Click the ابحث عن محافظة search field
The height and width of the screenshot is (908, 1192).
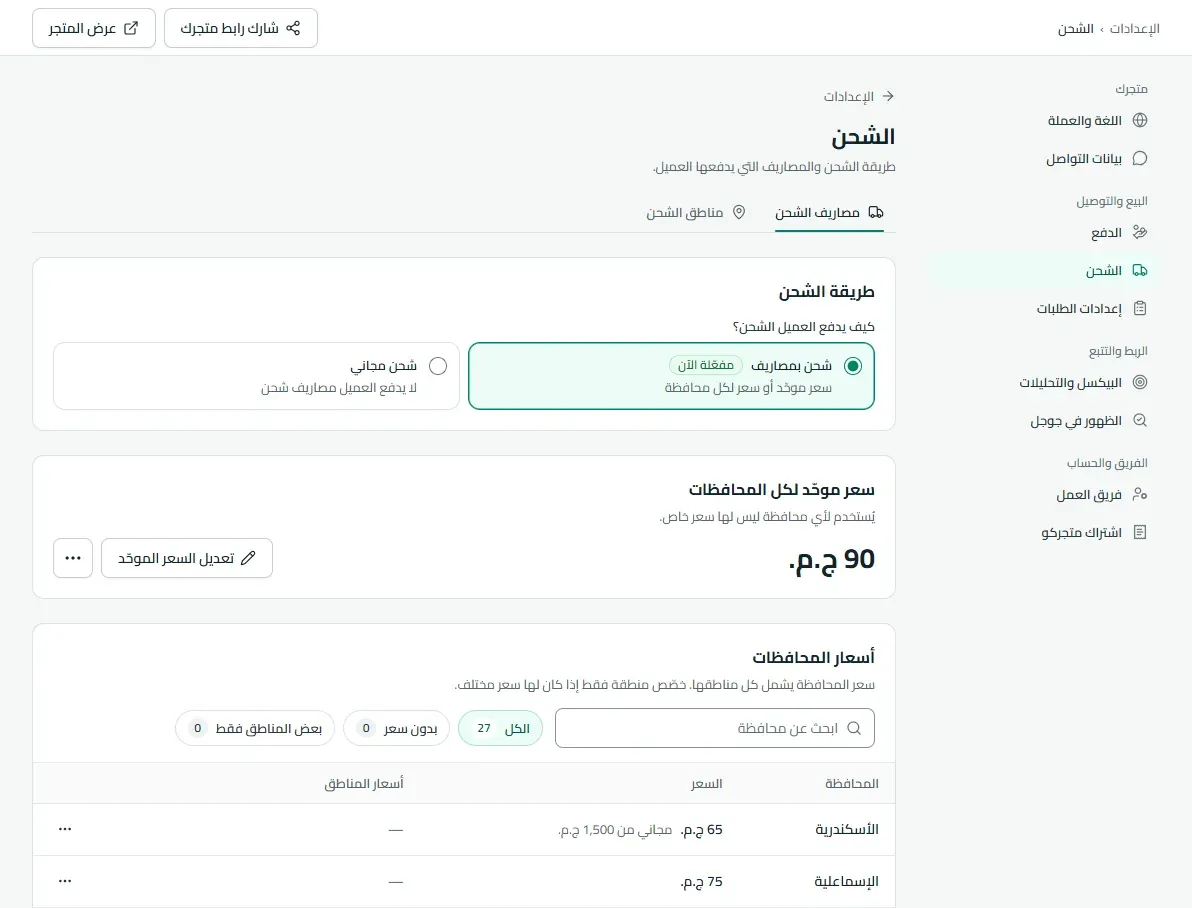coord(715,729)
